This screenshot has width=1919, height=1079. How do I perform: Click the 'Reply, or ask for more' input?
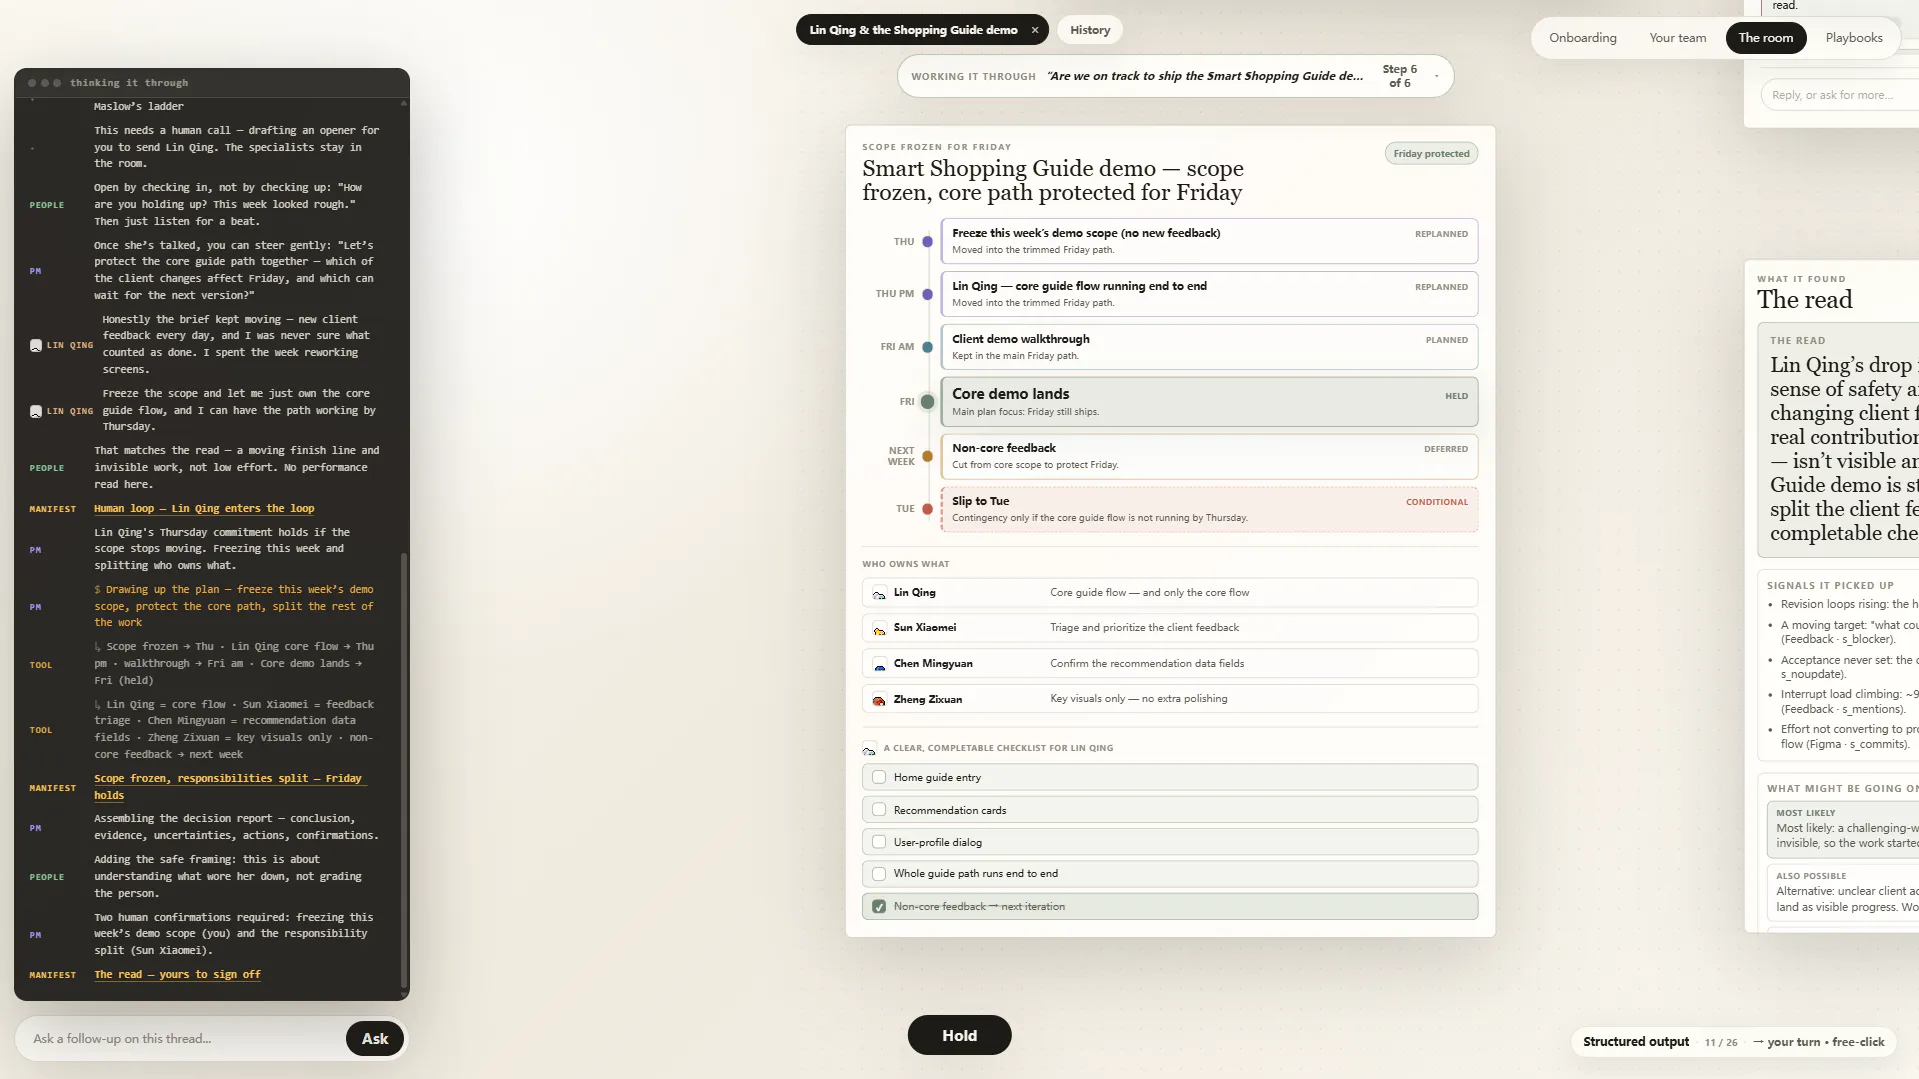[1840, 95]
